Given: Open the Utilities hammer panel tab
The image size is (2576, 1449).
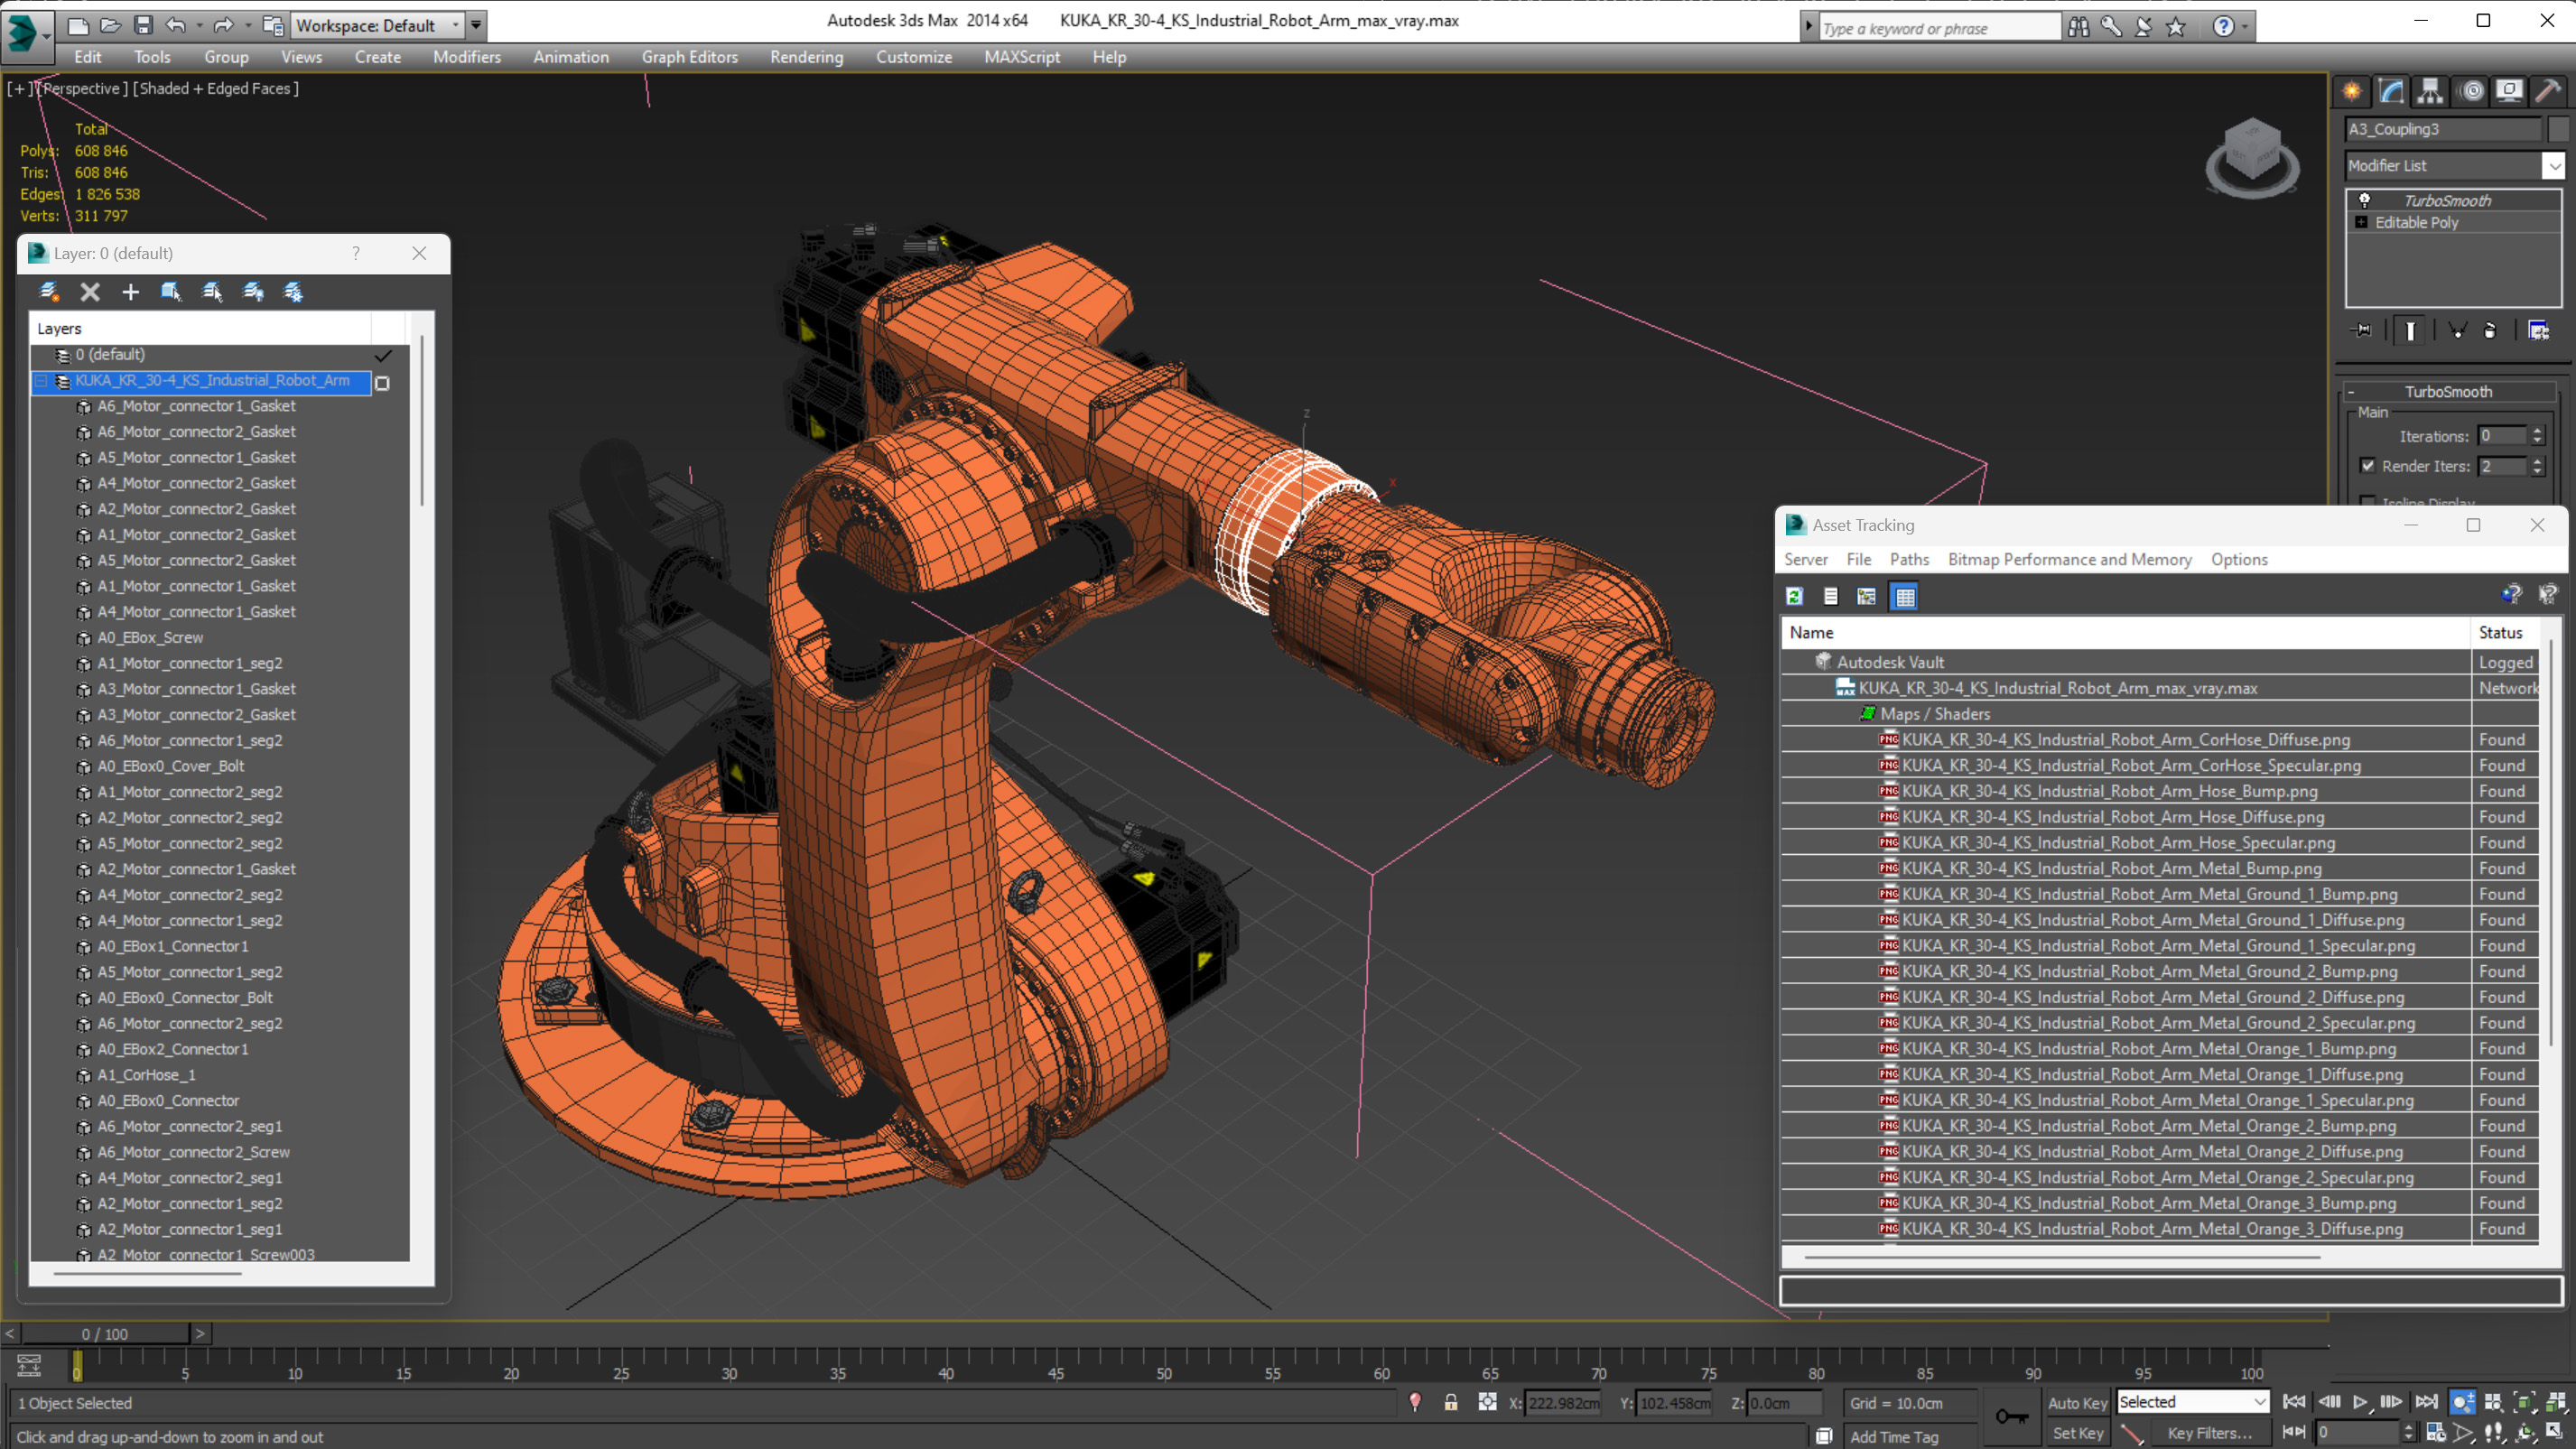Looking at the screenshot, I should coord(2548,91).
